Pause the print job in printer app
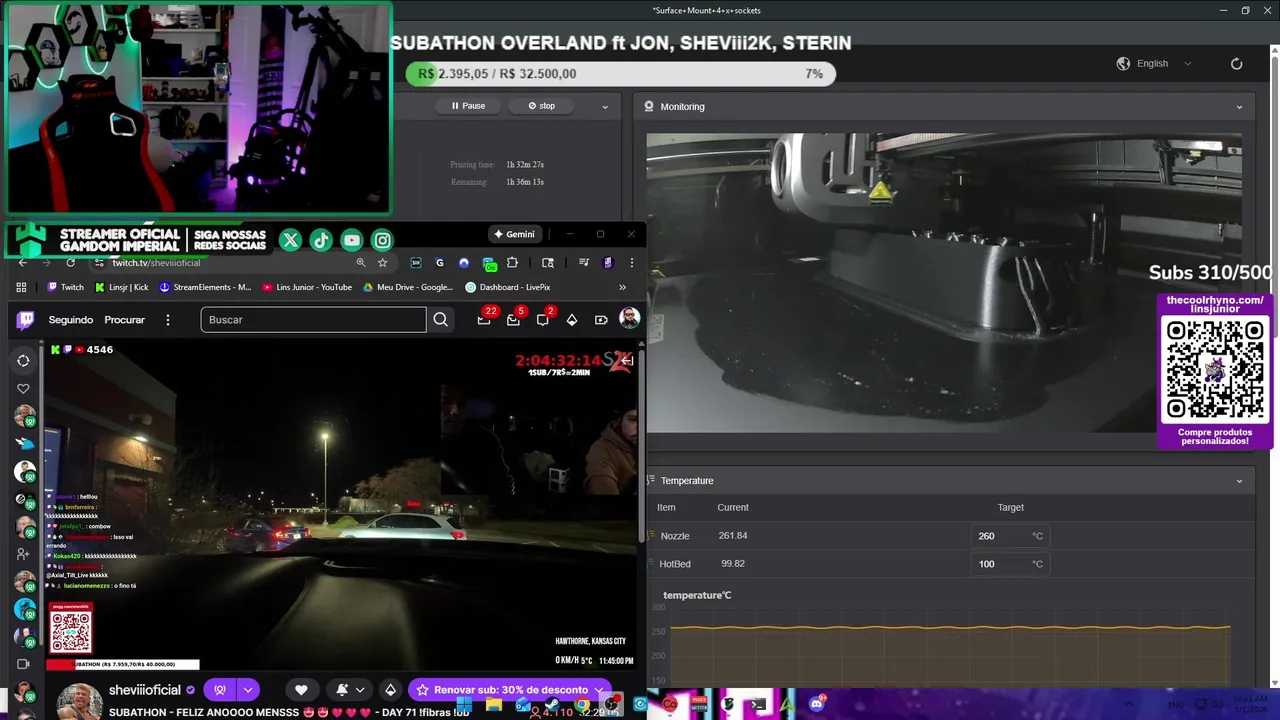1280x720 pixels. (468, 106)
